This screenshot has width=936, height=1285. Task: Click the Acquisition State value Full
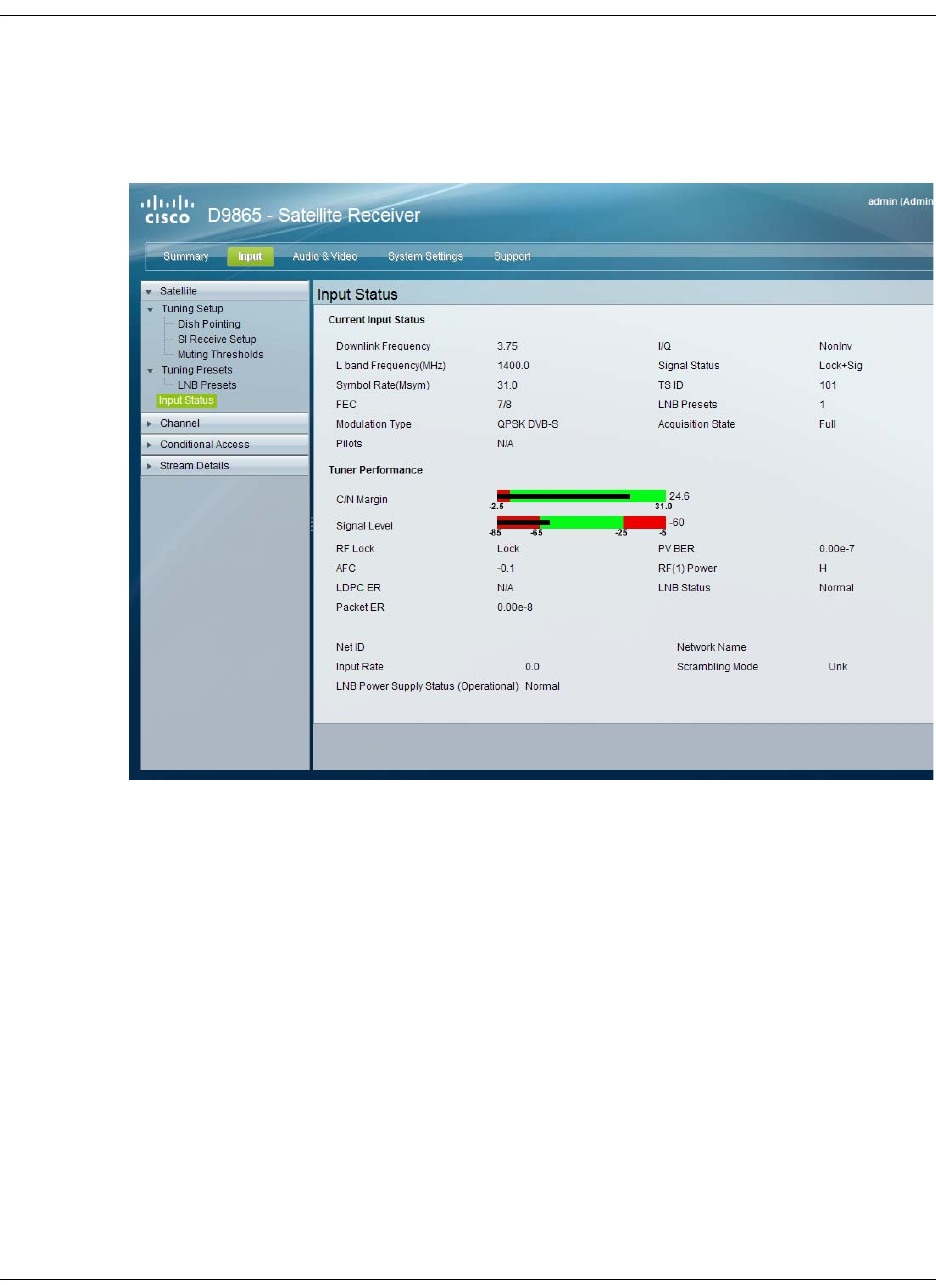826,424
